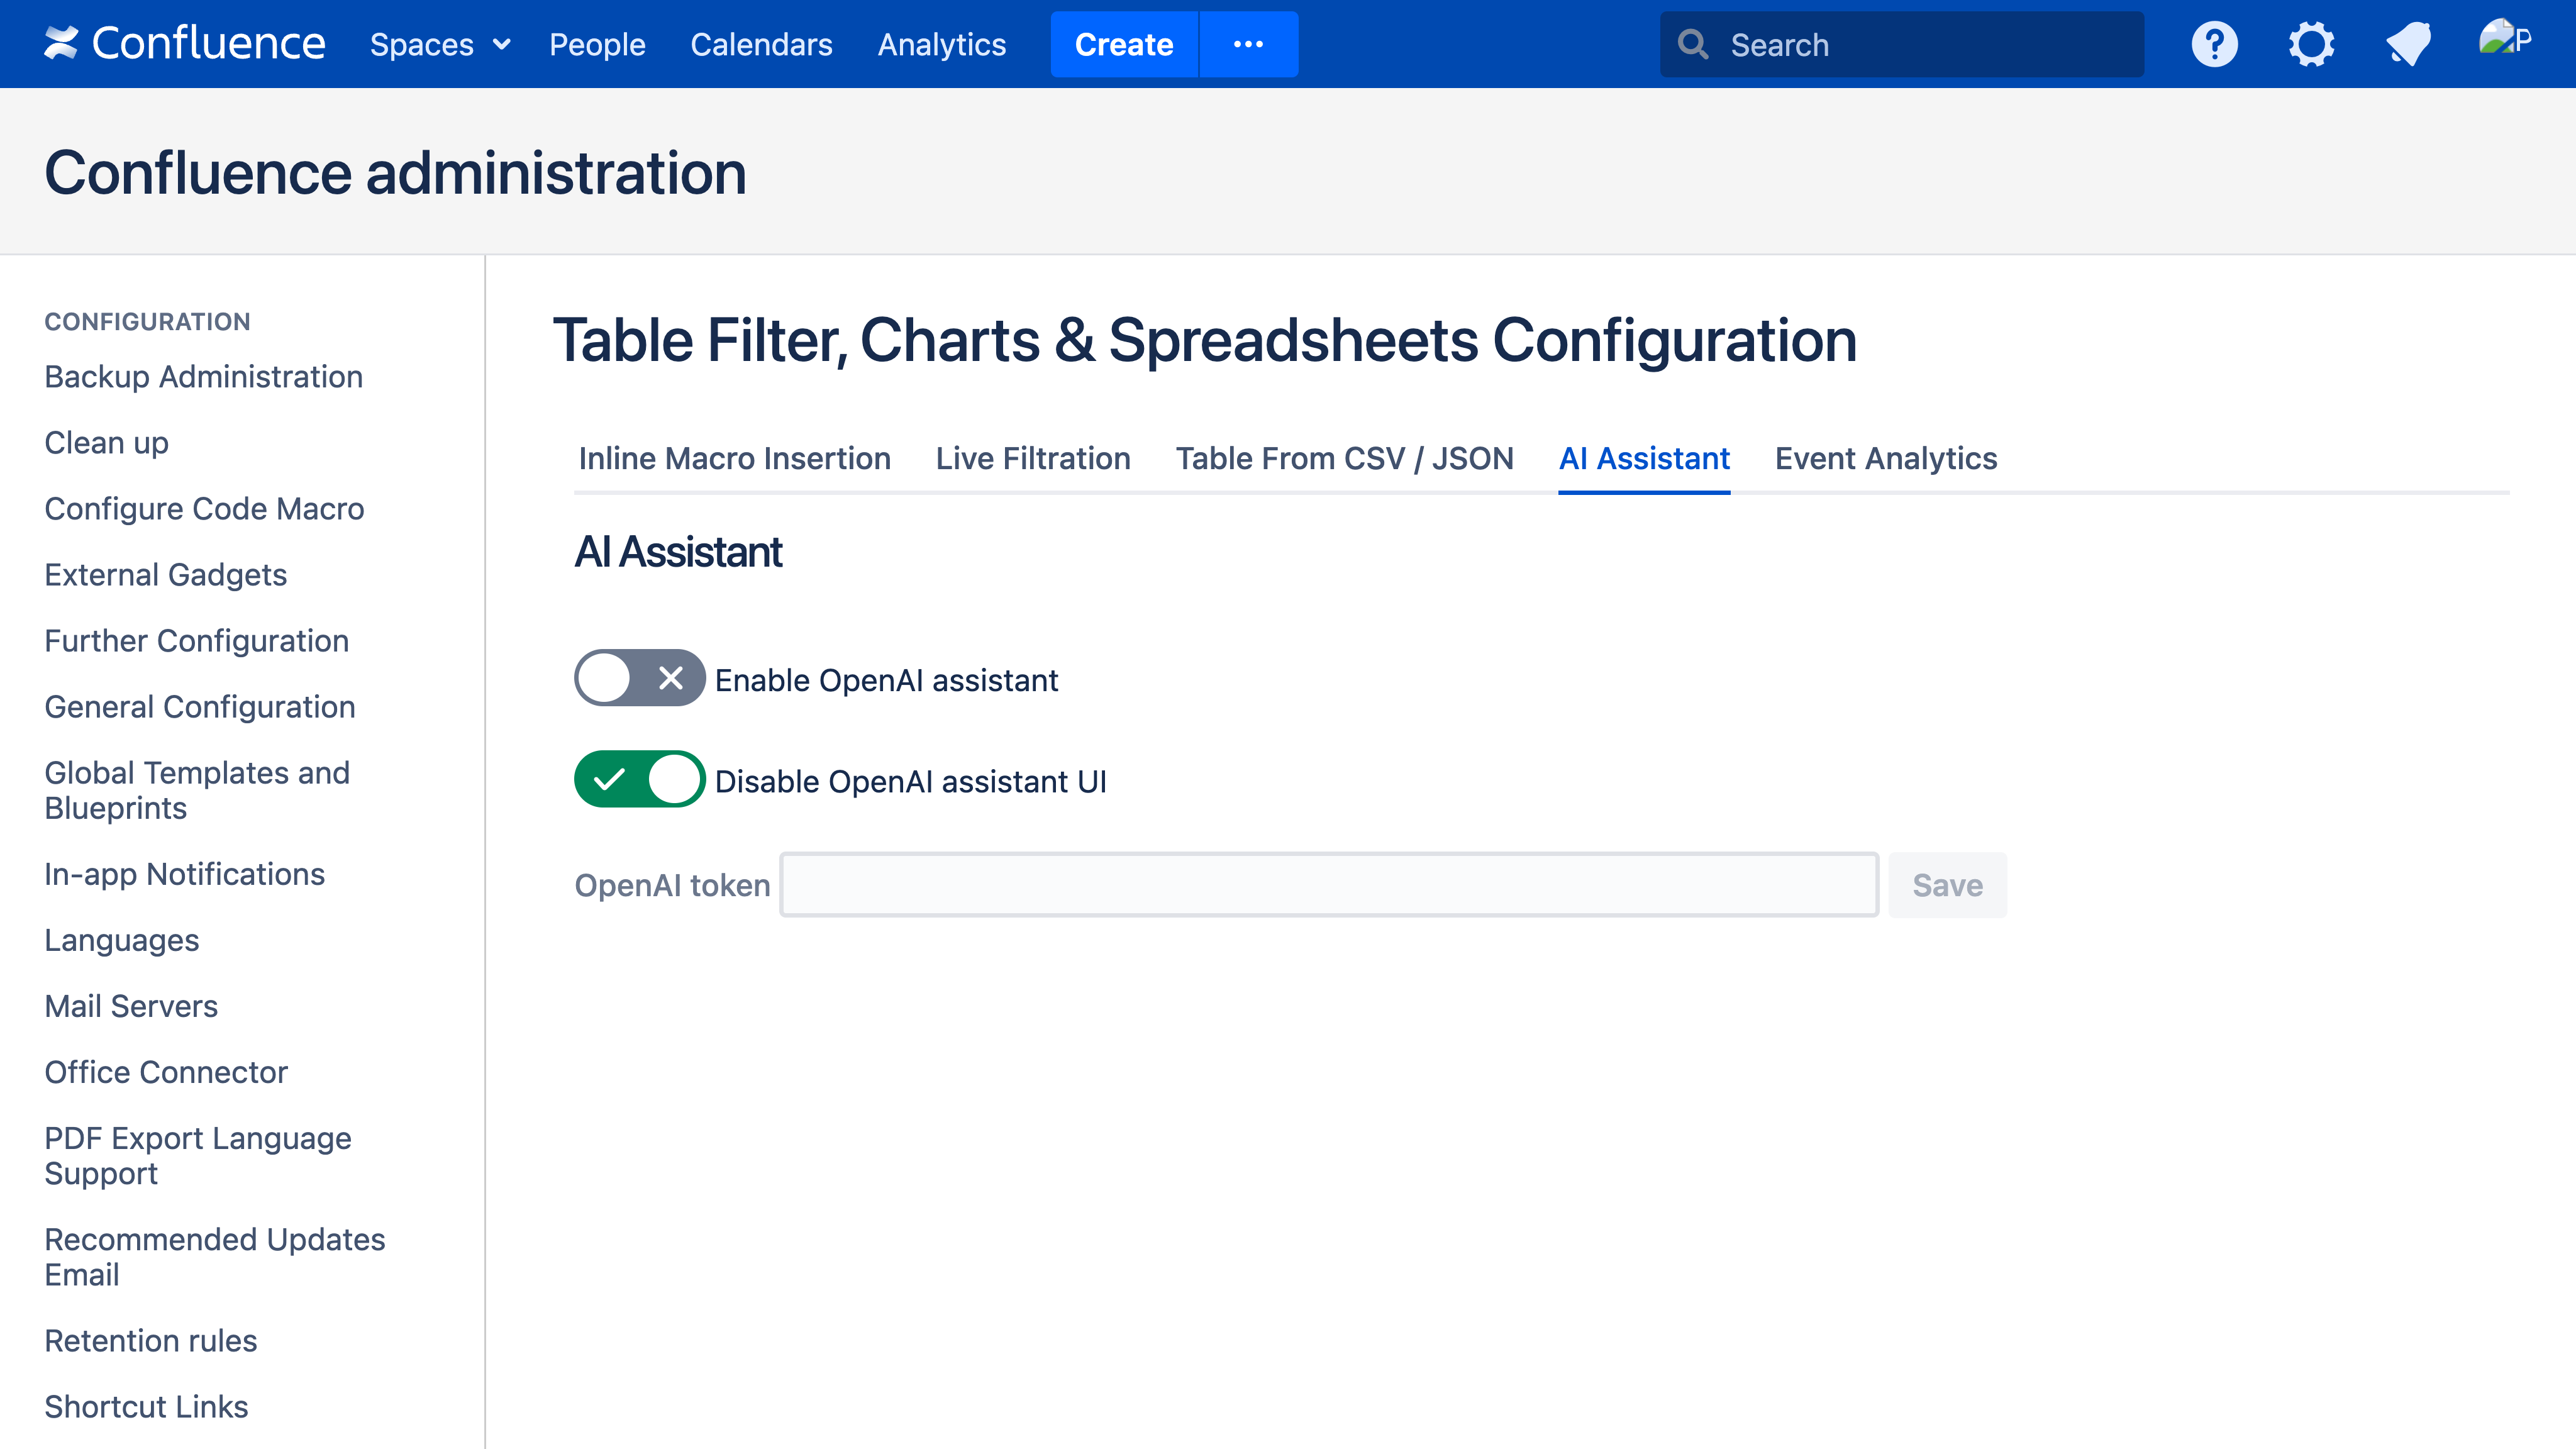2576x1449 pixels.
Task: Open the Event Analytics tab
Action: click(x=1885, y=458)
